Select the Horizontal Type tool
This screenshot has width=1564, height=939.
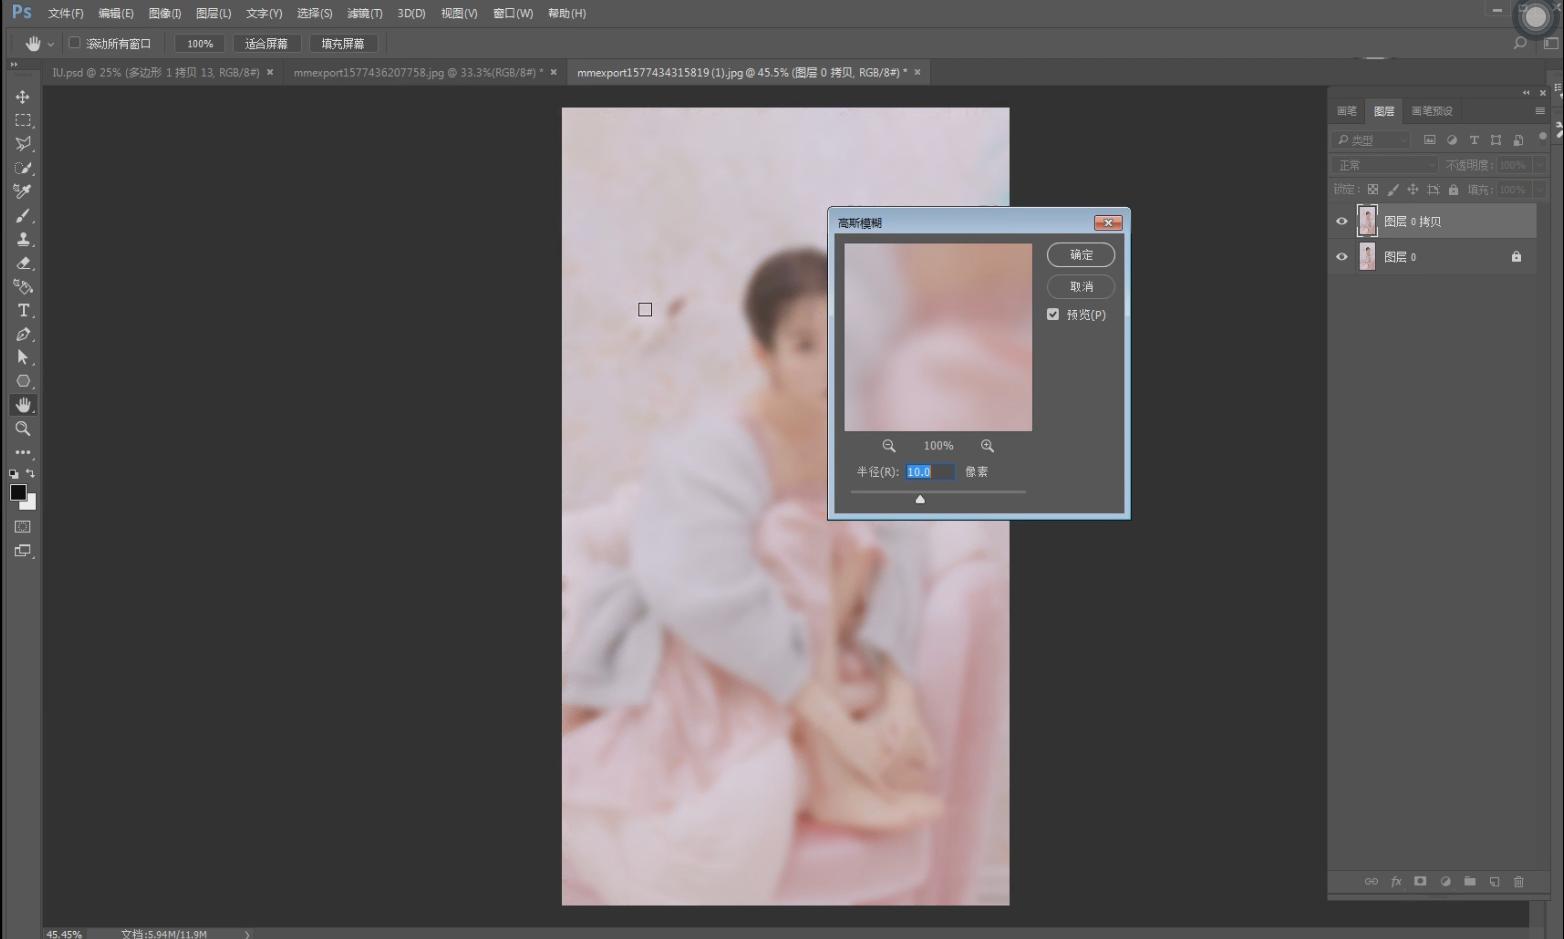pos(22,311)
